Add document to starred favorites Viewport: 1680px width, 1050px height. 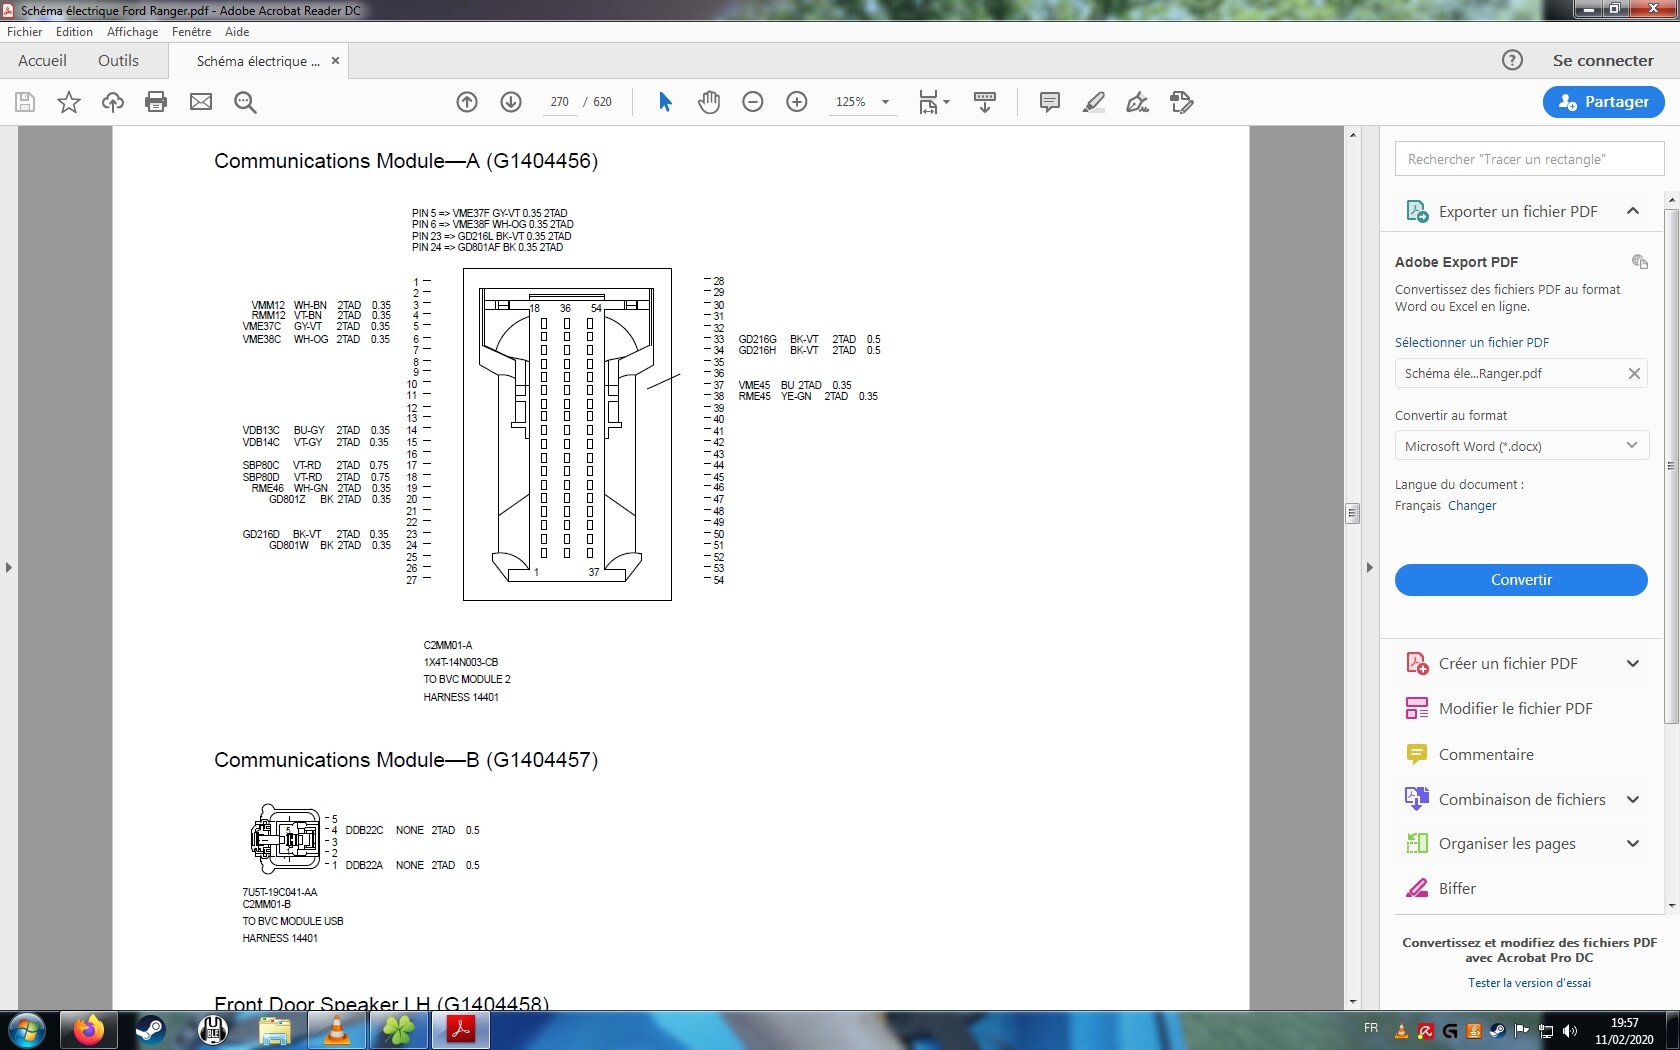[x=69, y=102]
